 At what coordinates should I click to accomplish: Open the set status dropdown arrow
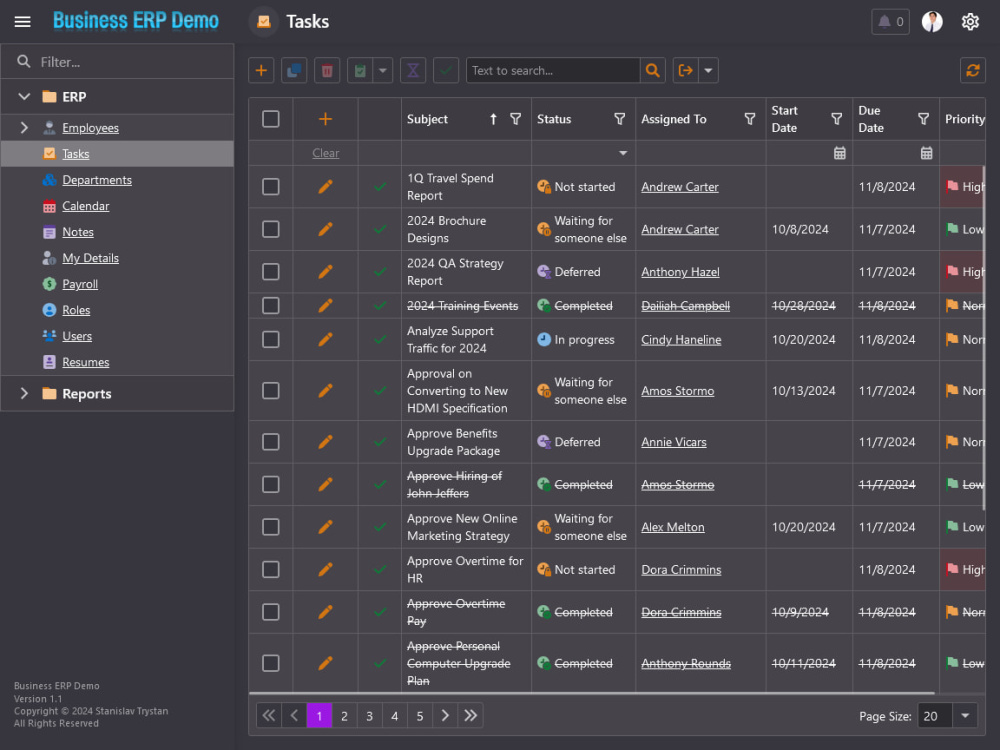click(x=383, y=70)
